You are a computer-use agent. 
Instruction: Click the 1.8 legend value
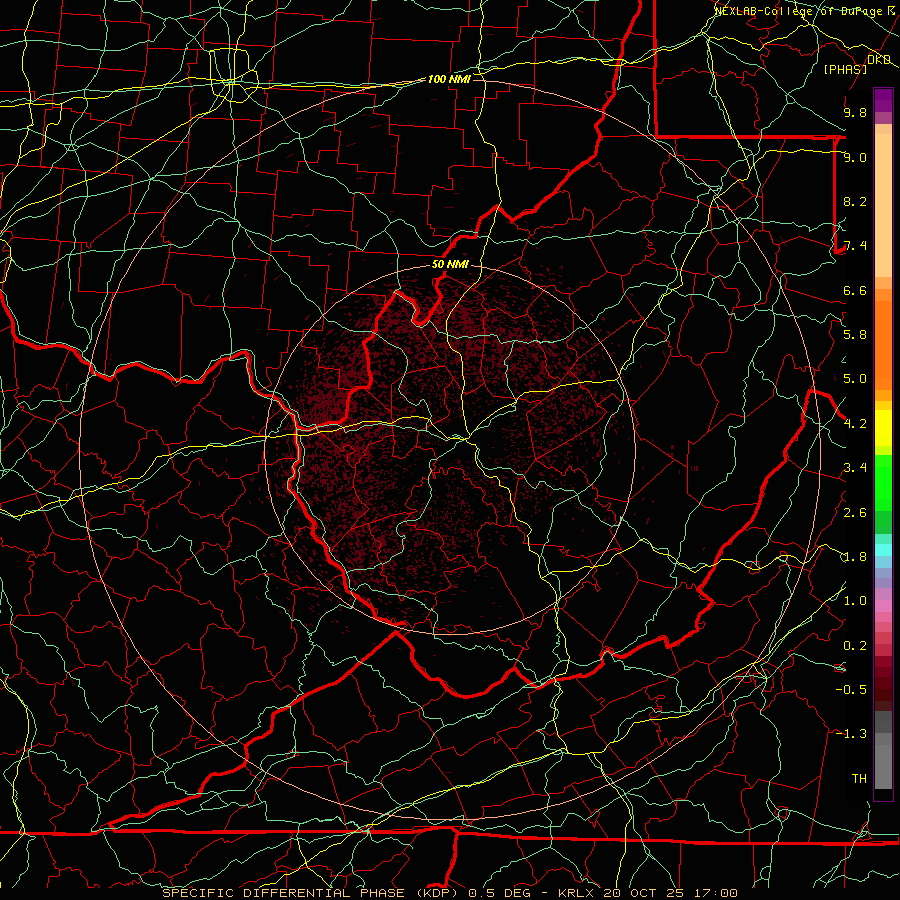coord(855,557)
